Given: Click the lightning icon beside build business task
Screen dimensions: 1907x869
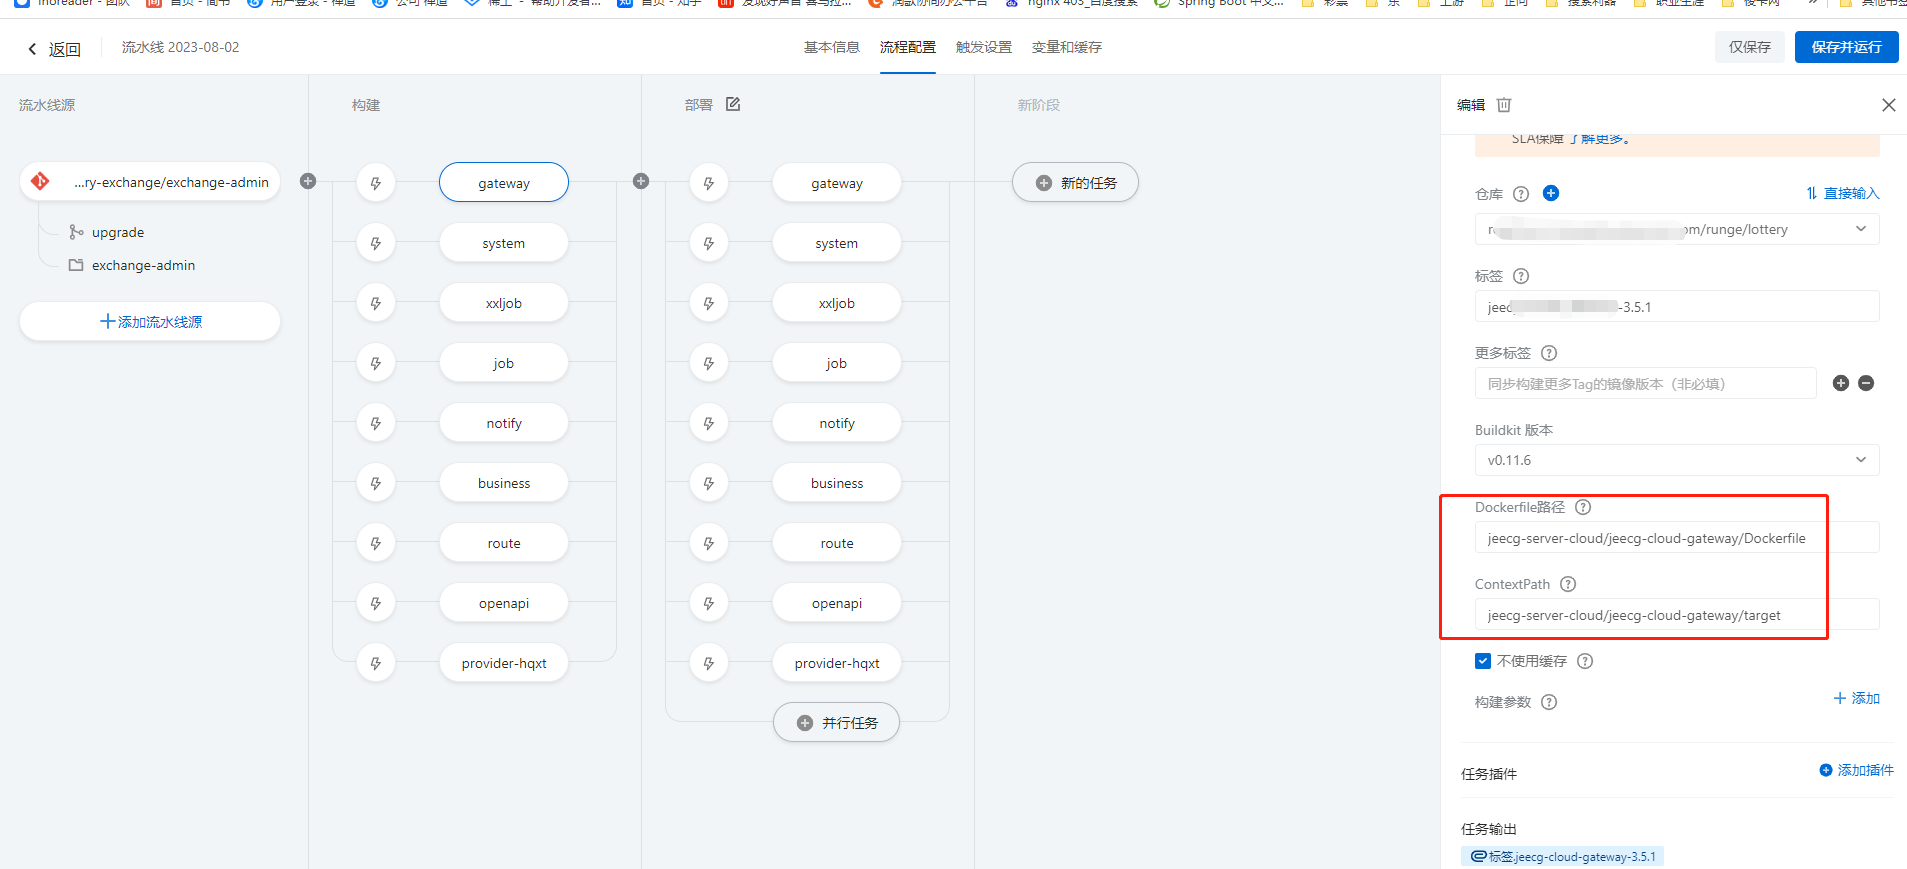Looking at the screenshot, I should pos(376,483).
